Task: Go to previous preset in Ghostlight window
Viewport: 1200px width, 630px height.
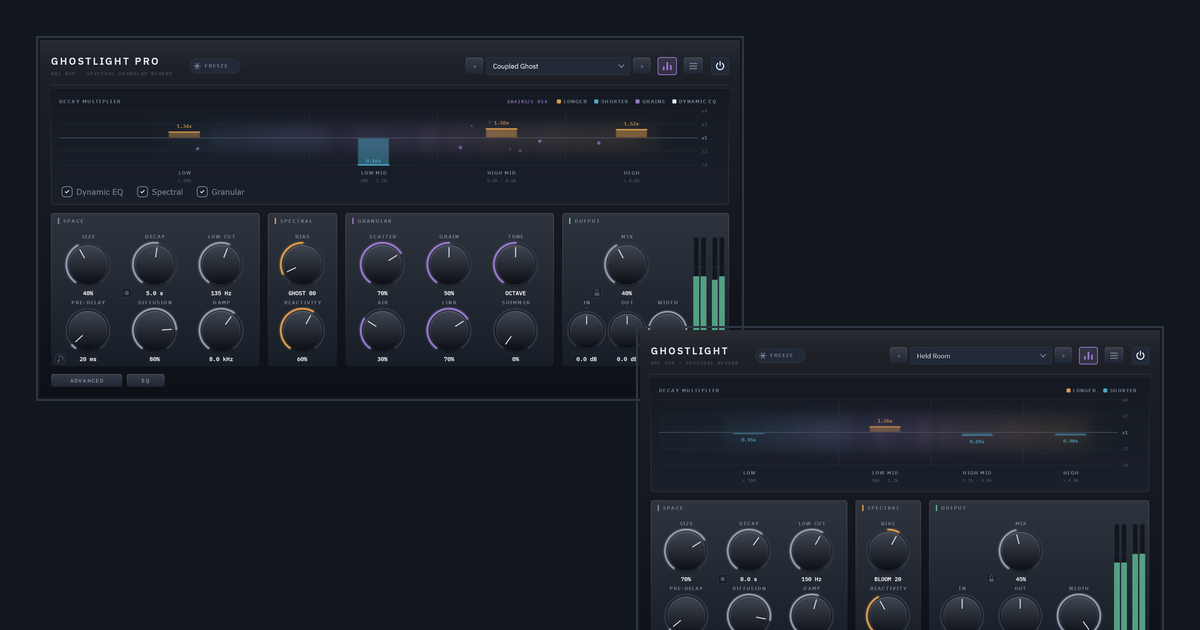Action: [898, 355]
